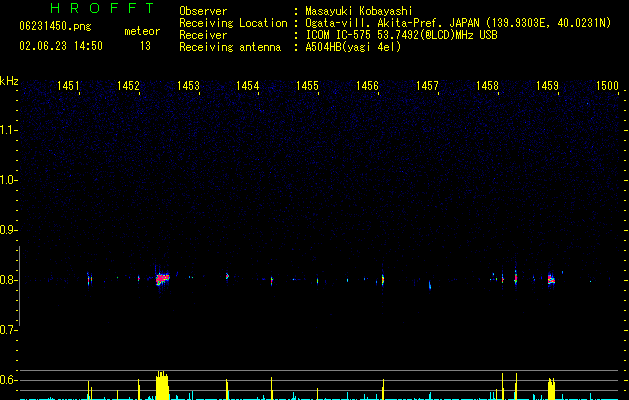This screenshot has height=400, width=629.
Task: Click the 1455 time axis marker
Action: coord(307,85)
